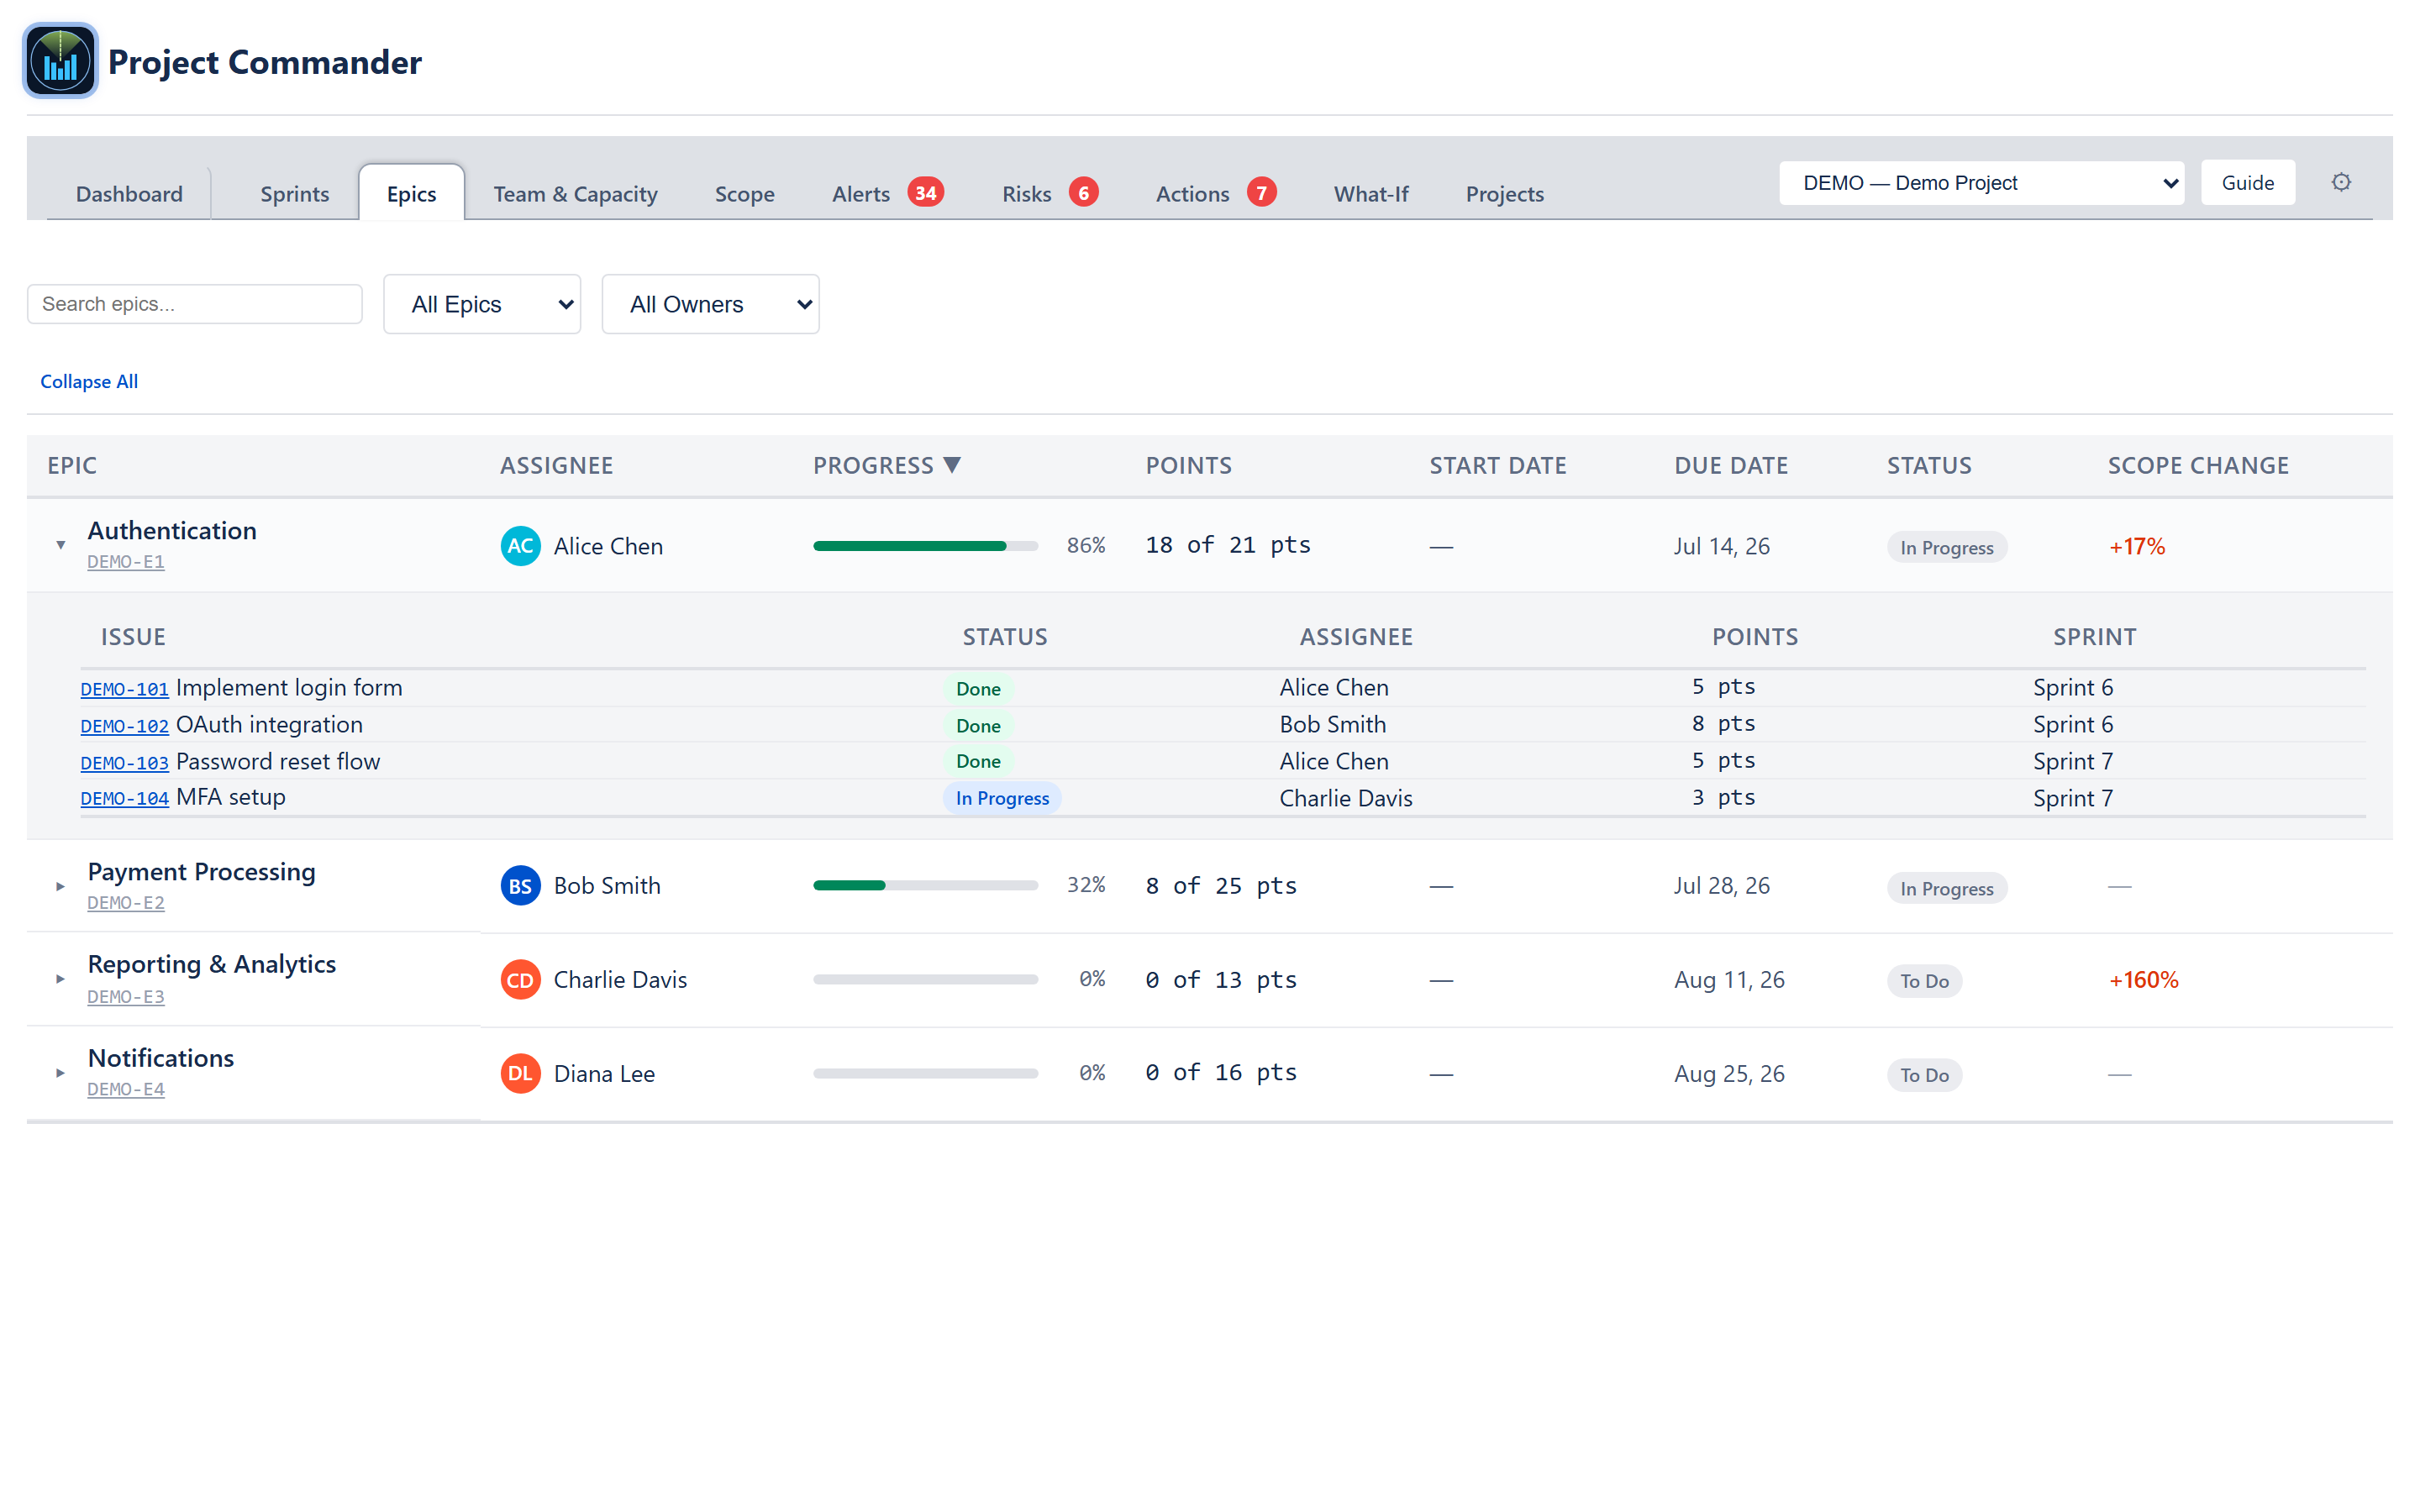Click the Guide button
This screenshot has width=2420, height=1512.
[x=2247, y=183]
